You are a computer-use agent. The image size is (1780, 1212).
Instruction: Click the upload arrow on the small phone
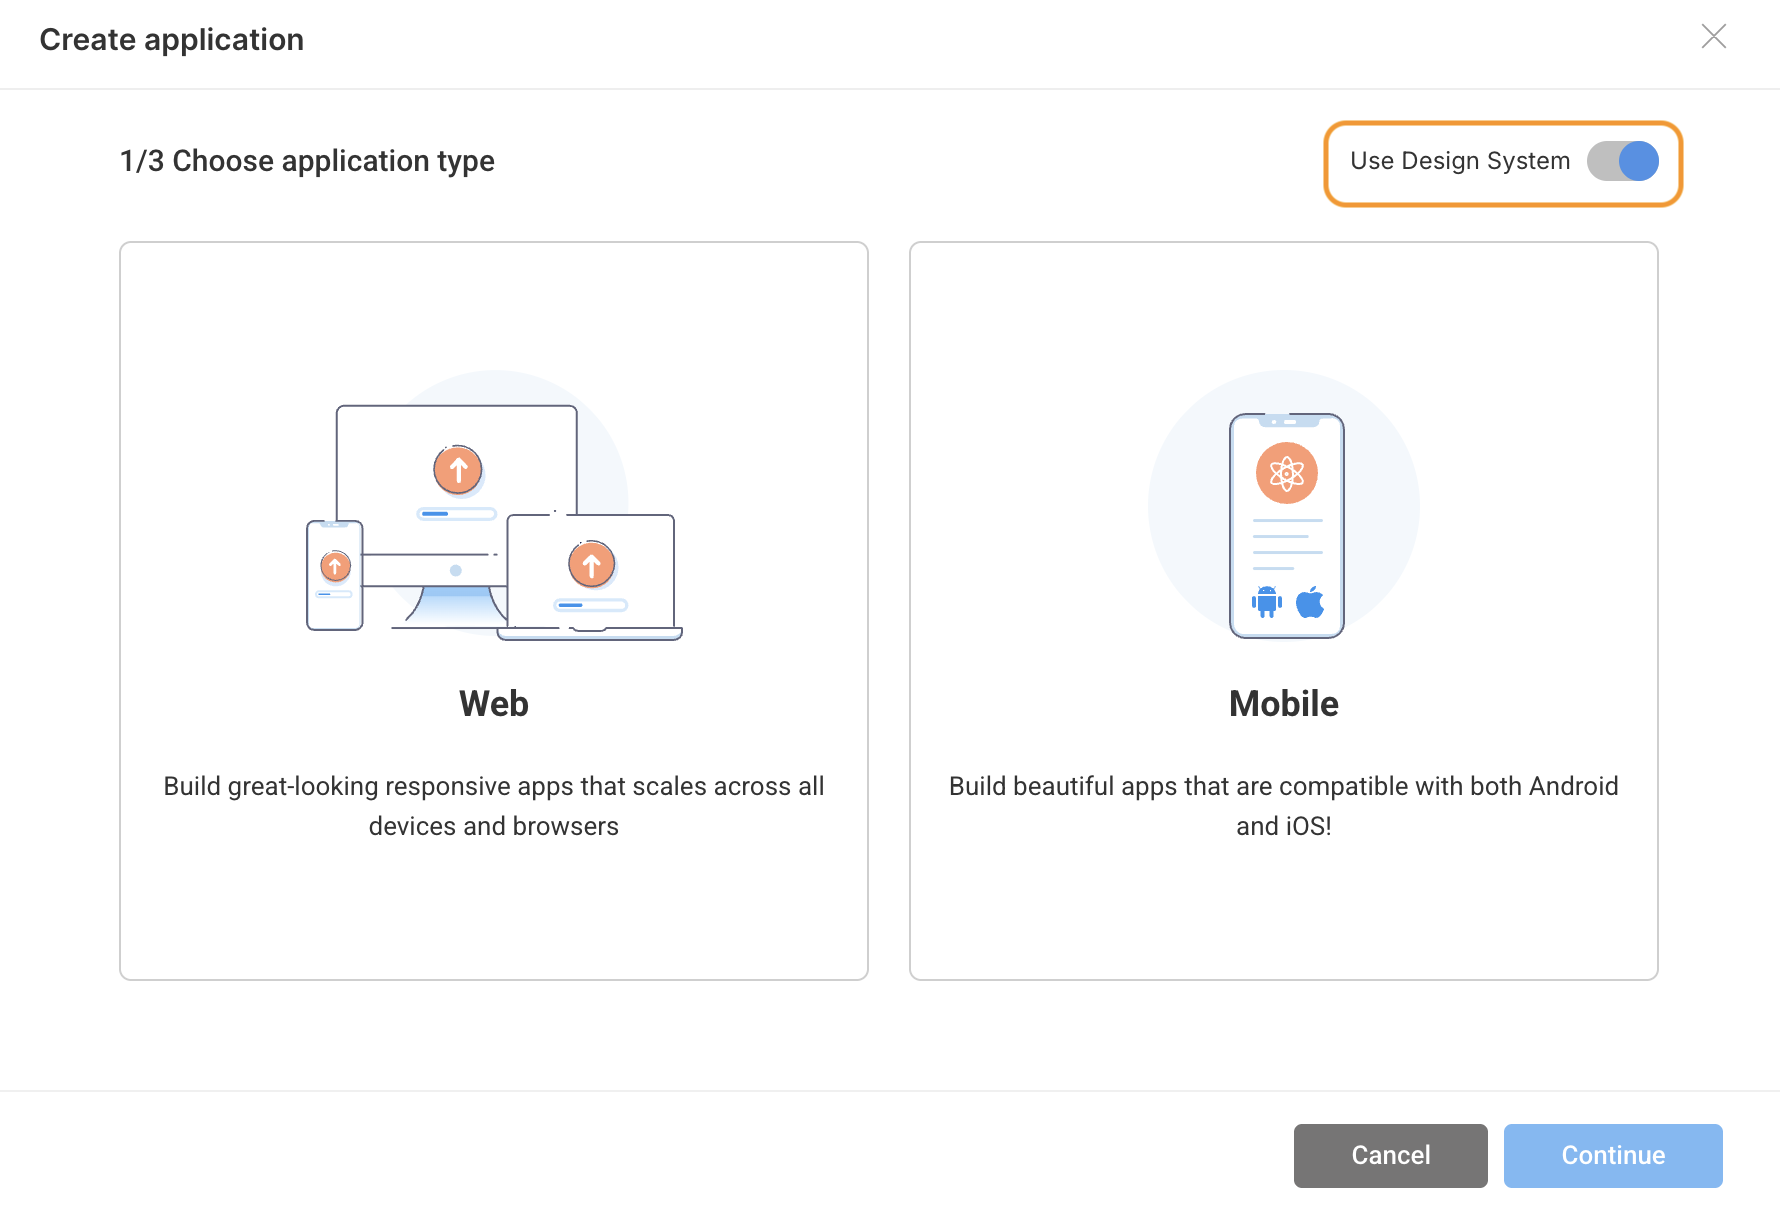pyautogui.click(x=335, y=566)
